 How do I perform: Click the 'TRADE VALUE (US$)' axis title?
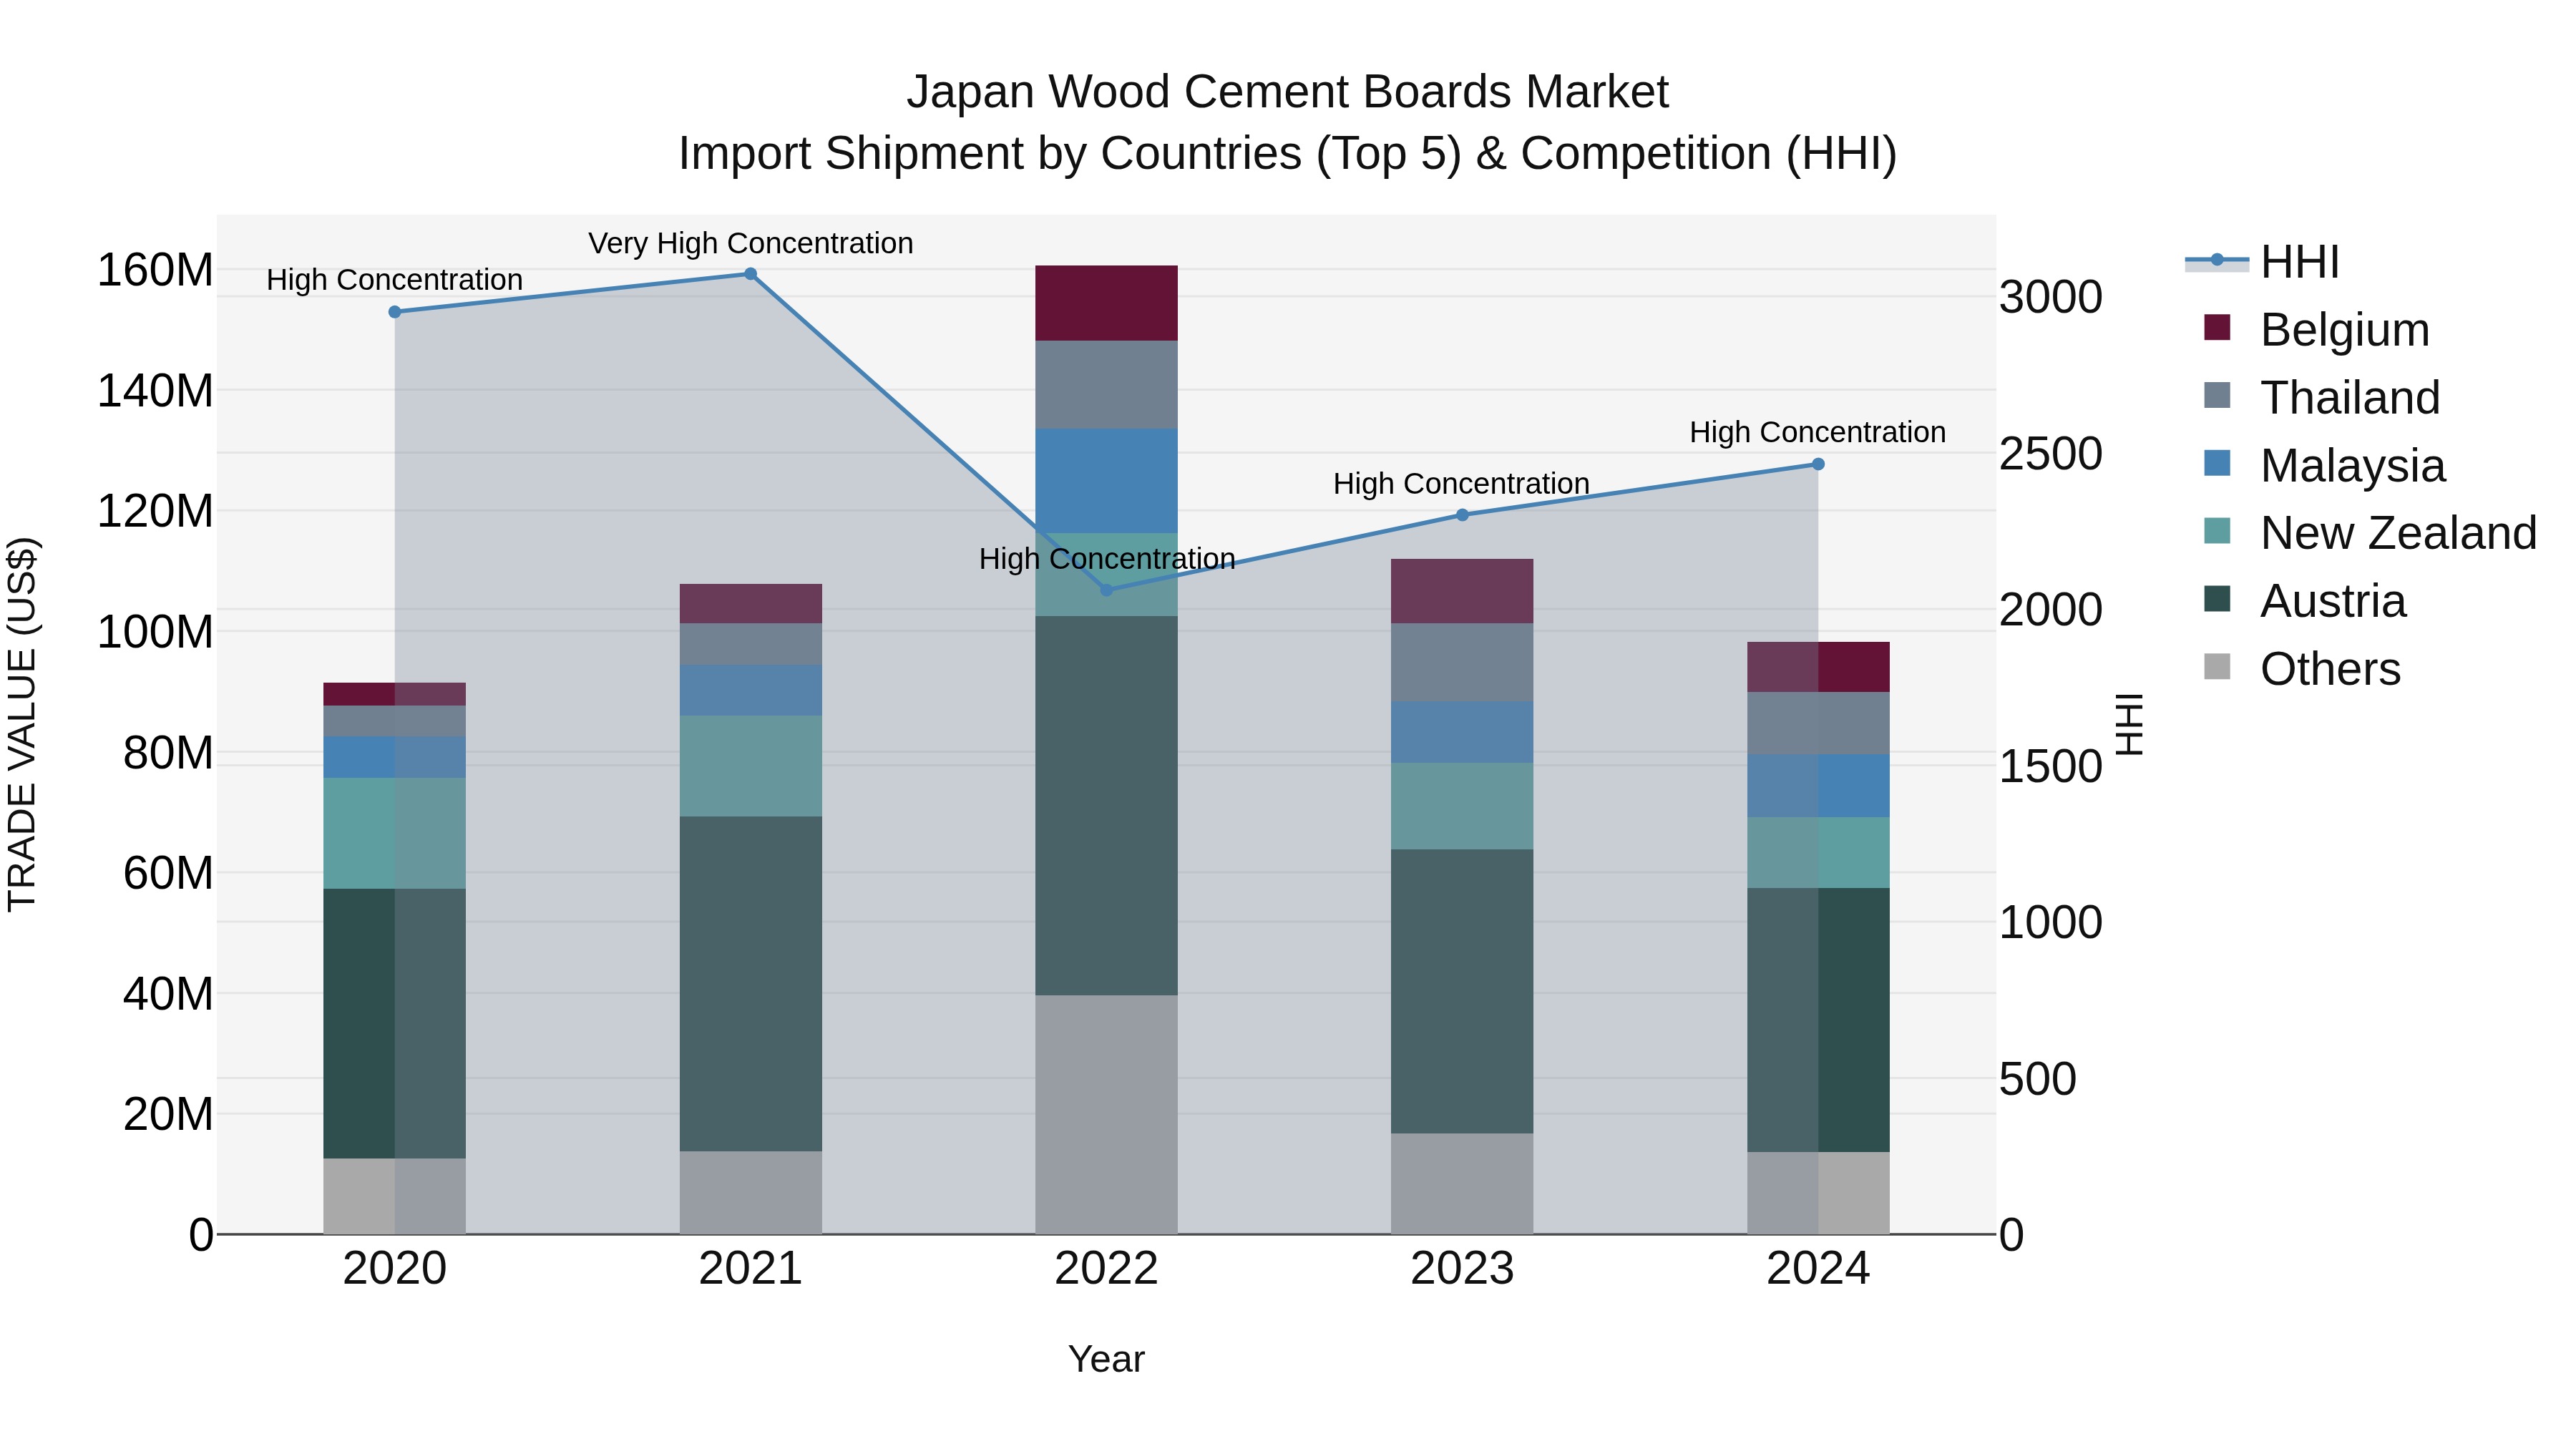coord(22,724)
